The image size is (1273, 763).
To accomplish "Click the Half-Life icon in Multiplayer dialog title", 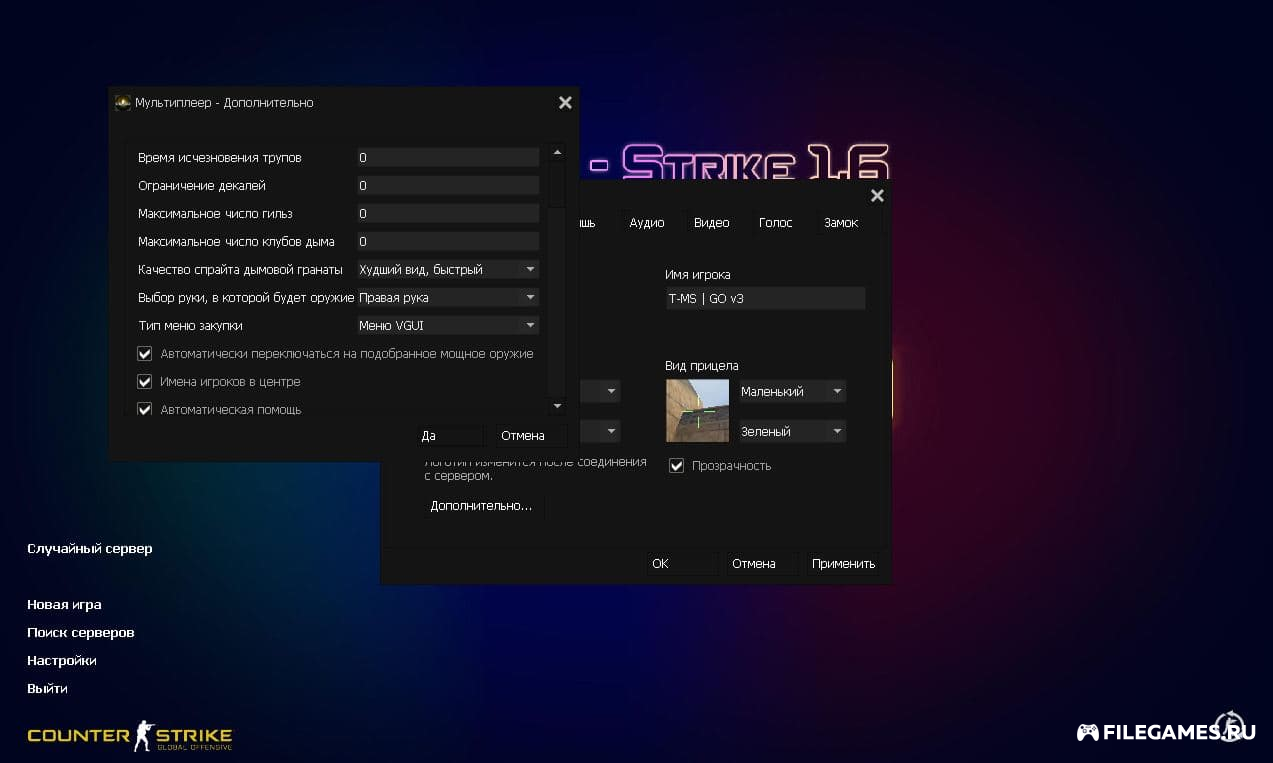I will 123,102.
